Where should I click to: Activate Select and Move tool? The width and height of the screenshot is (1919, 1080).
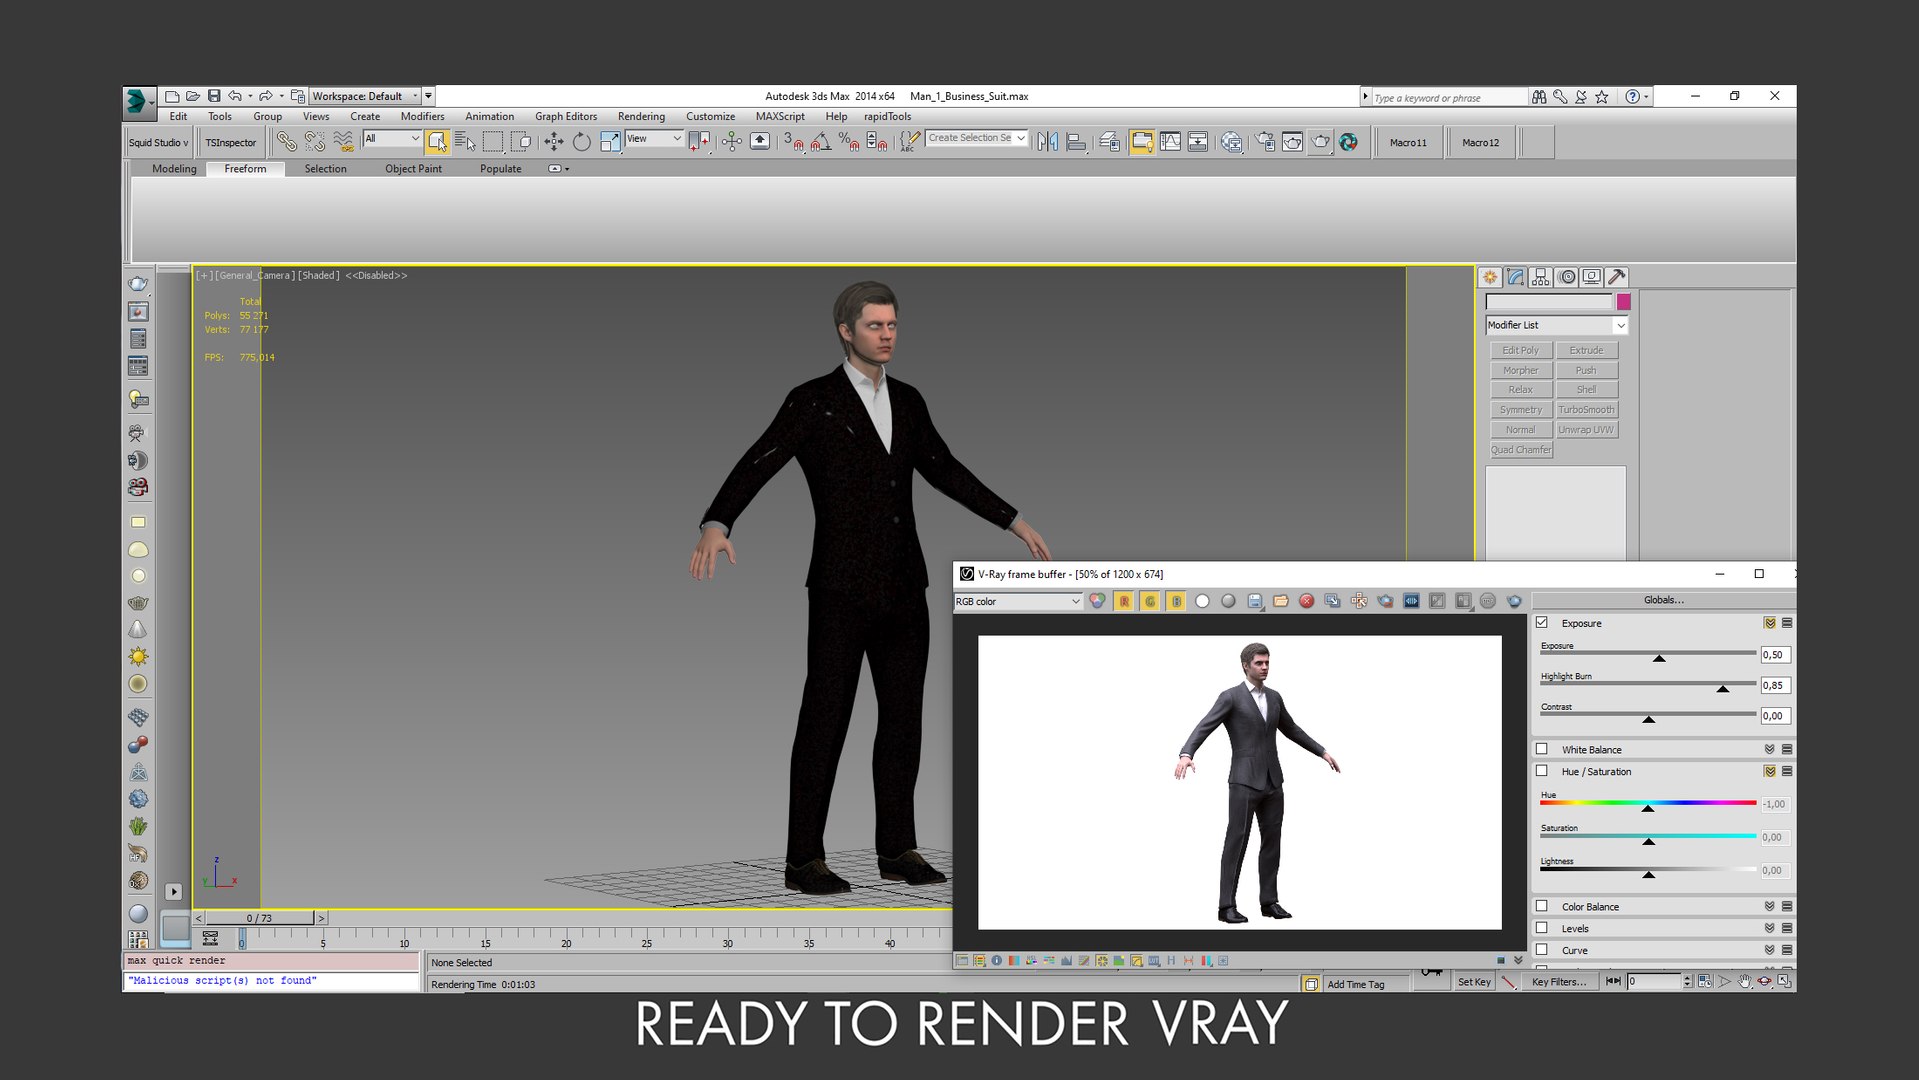tap(554, 142)
